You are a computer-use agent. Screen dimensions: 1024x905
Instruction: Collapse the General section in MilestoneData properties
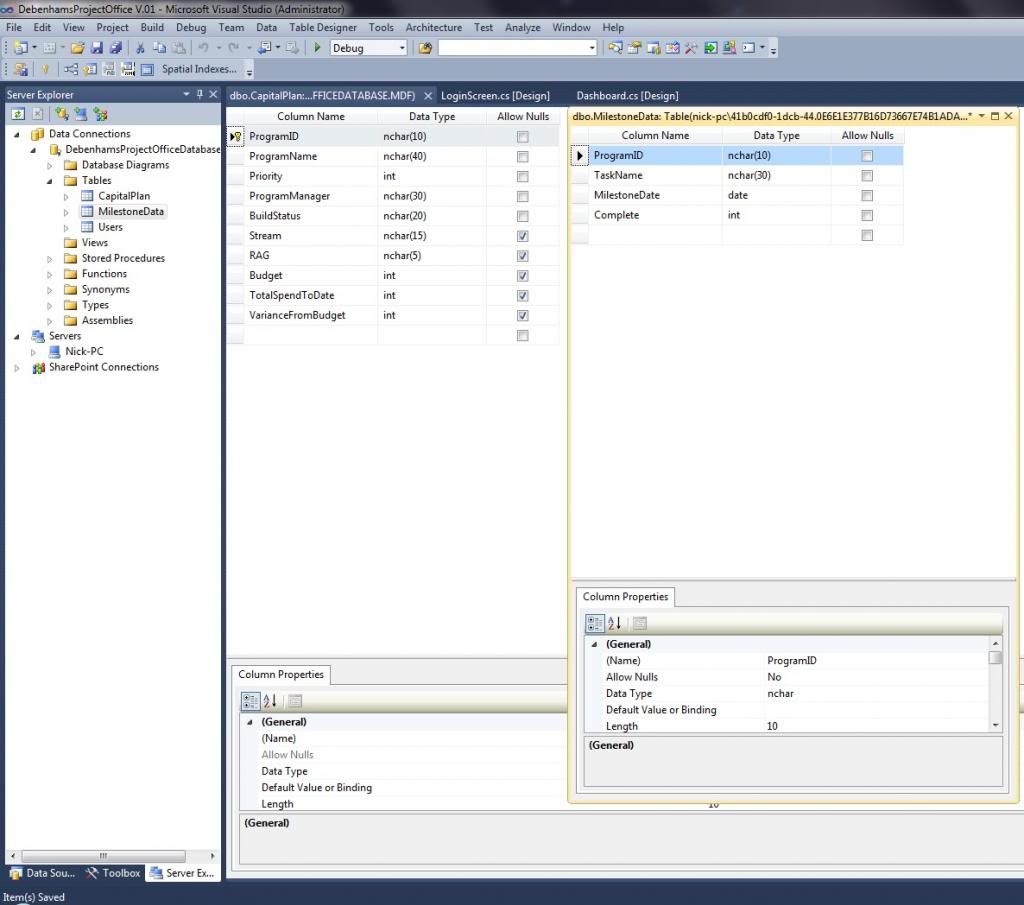click(594, 644)
